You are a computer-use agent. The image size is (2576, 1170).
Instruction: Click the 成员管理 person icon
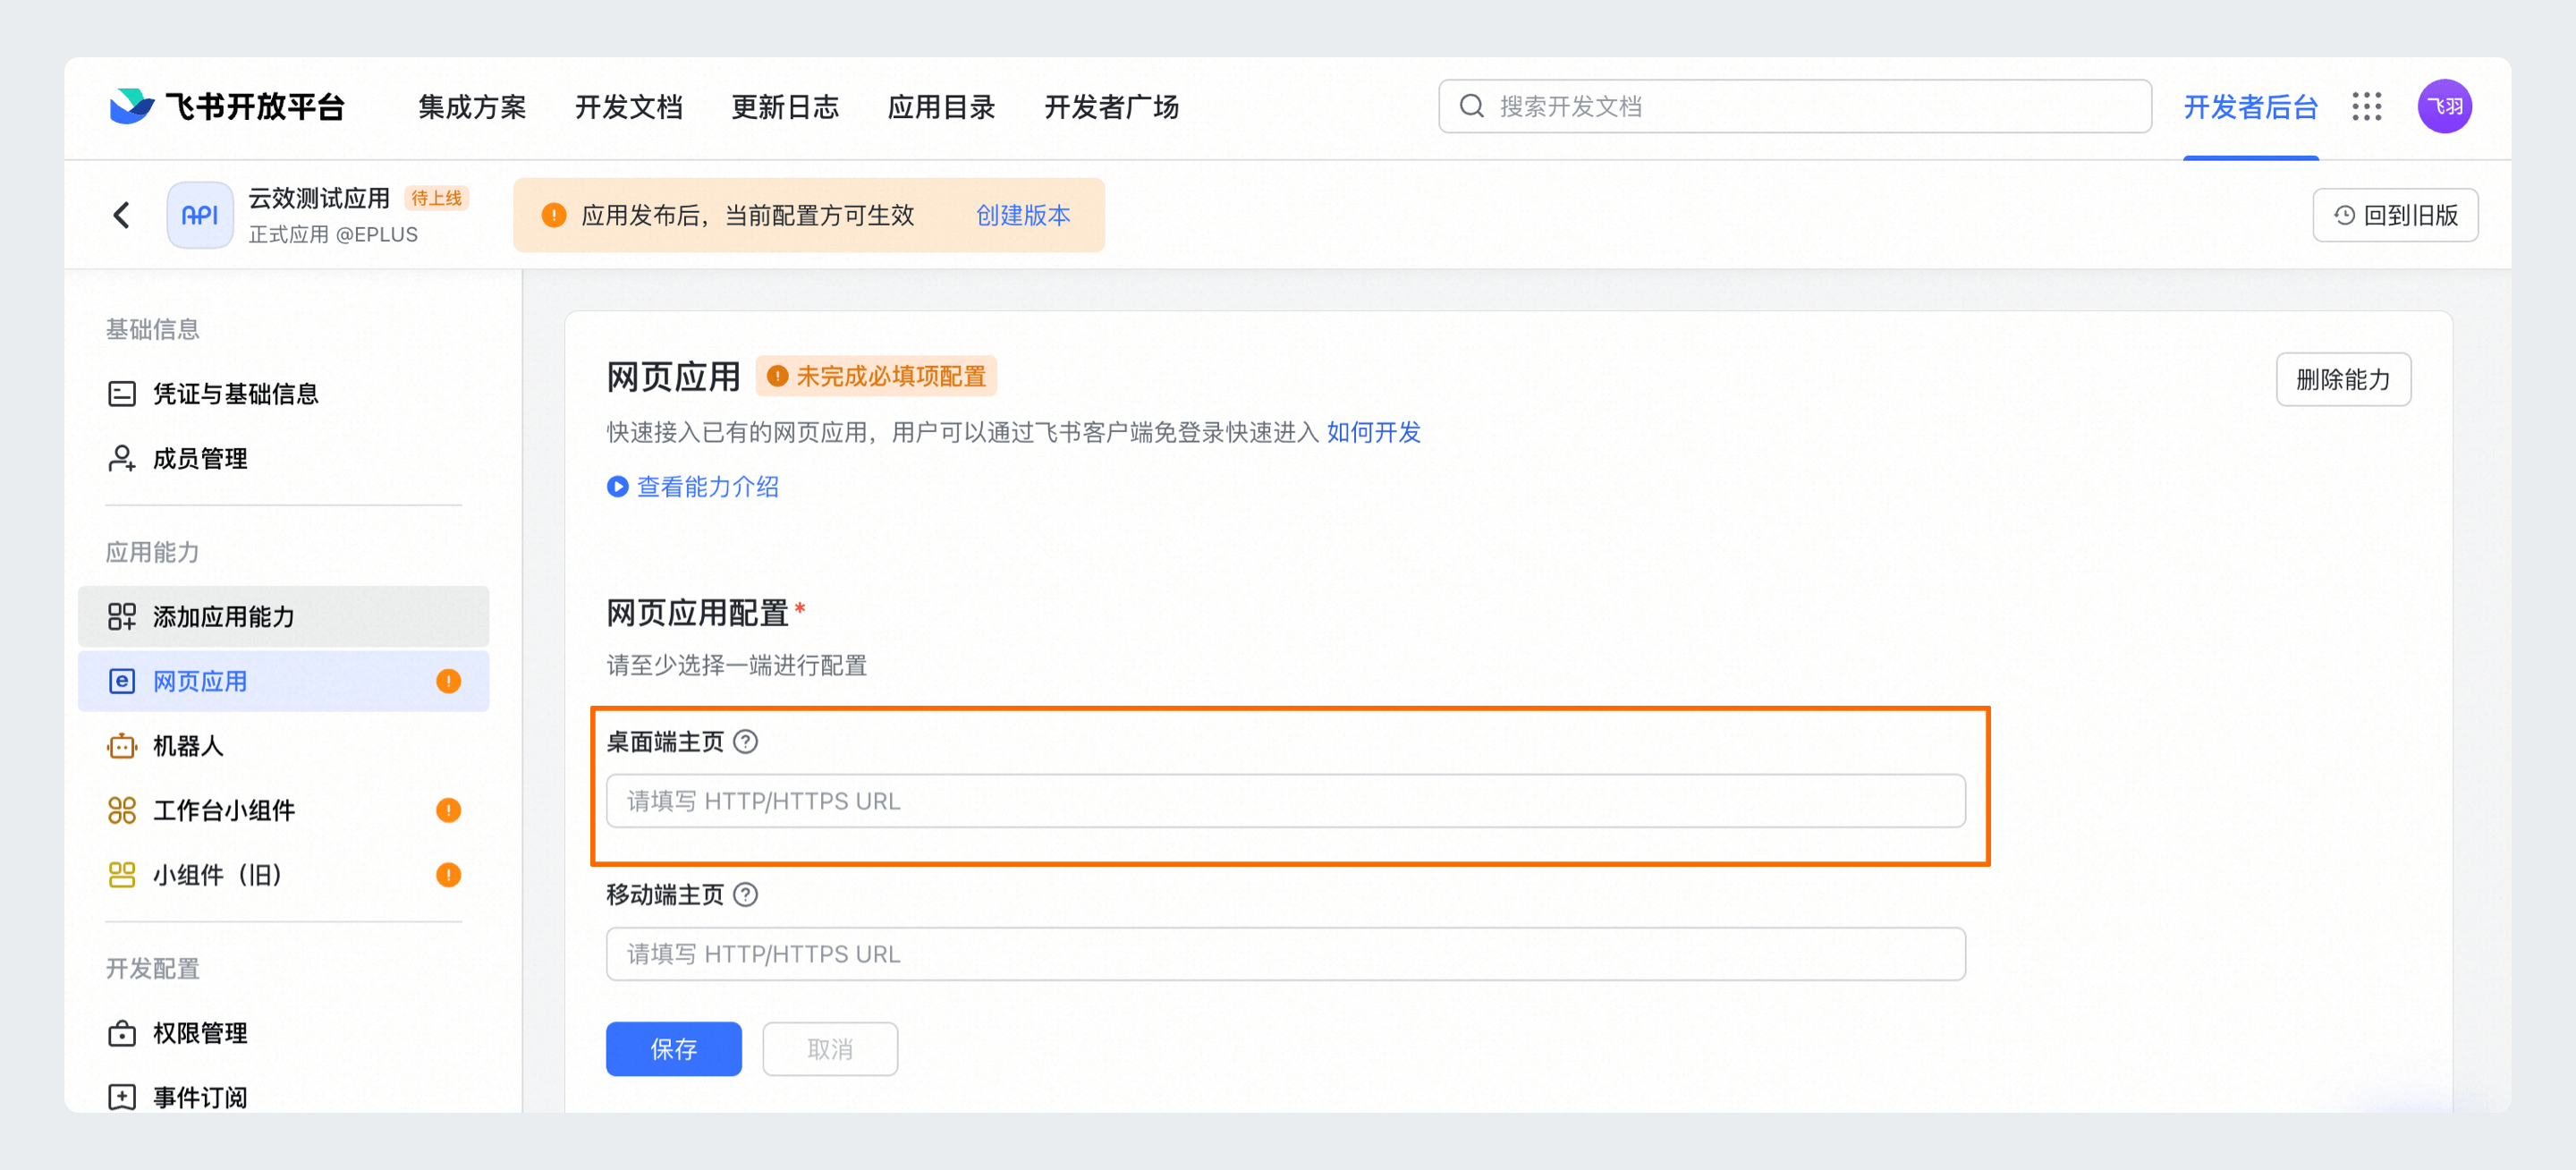[x=122, y=459]
